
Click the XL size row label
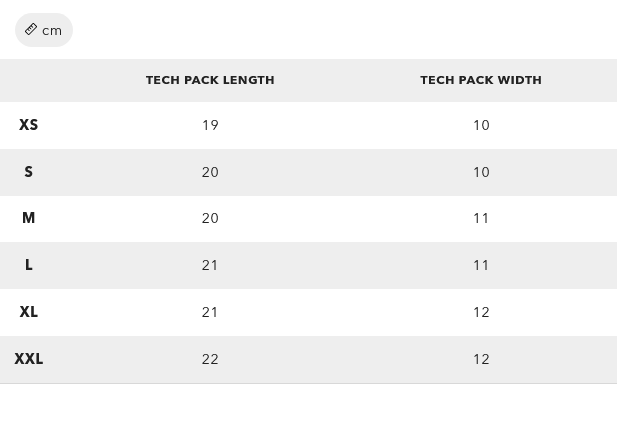pos(29,312)
